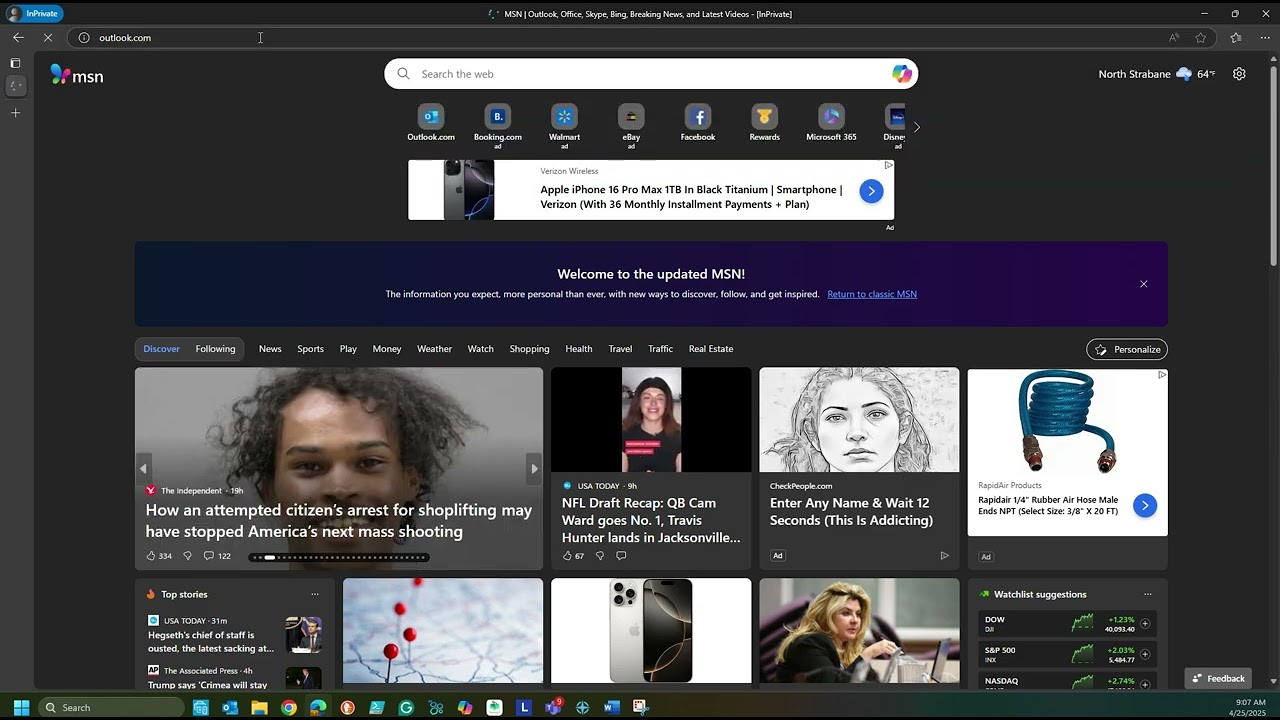Open File Explorer from the taskbar

pyautogui.click(x=259, y=707)
